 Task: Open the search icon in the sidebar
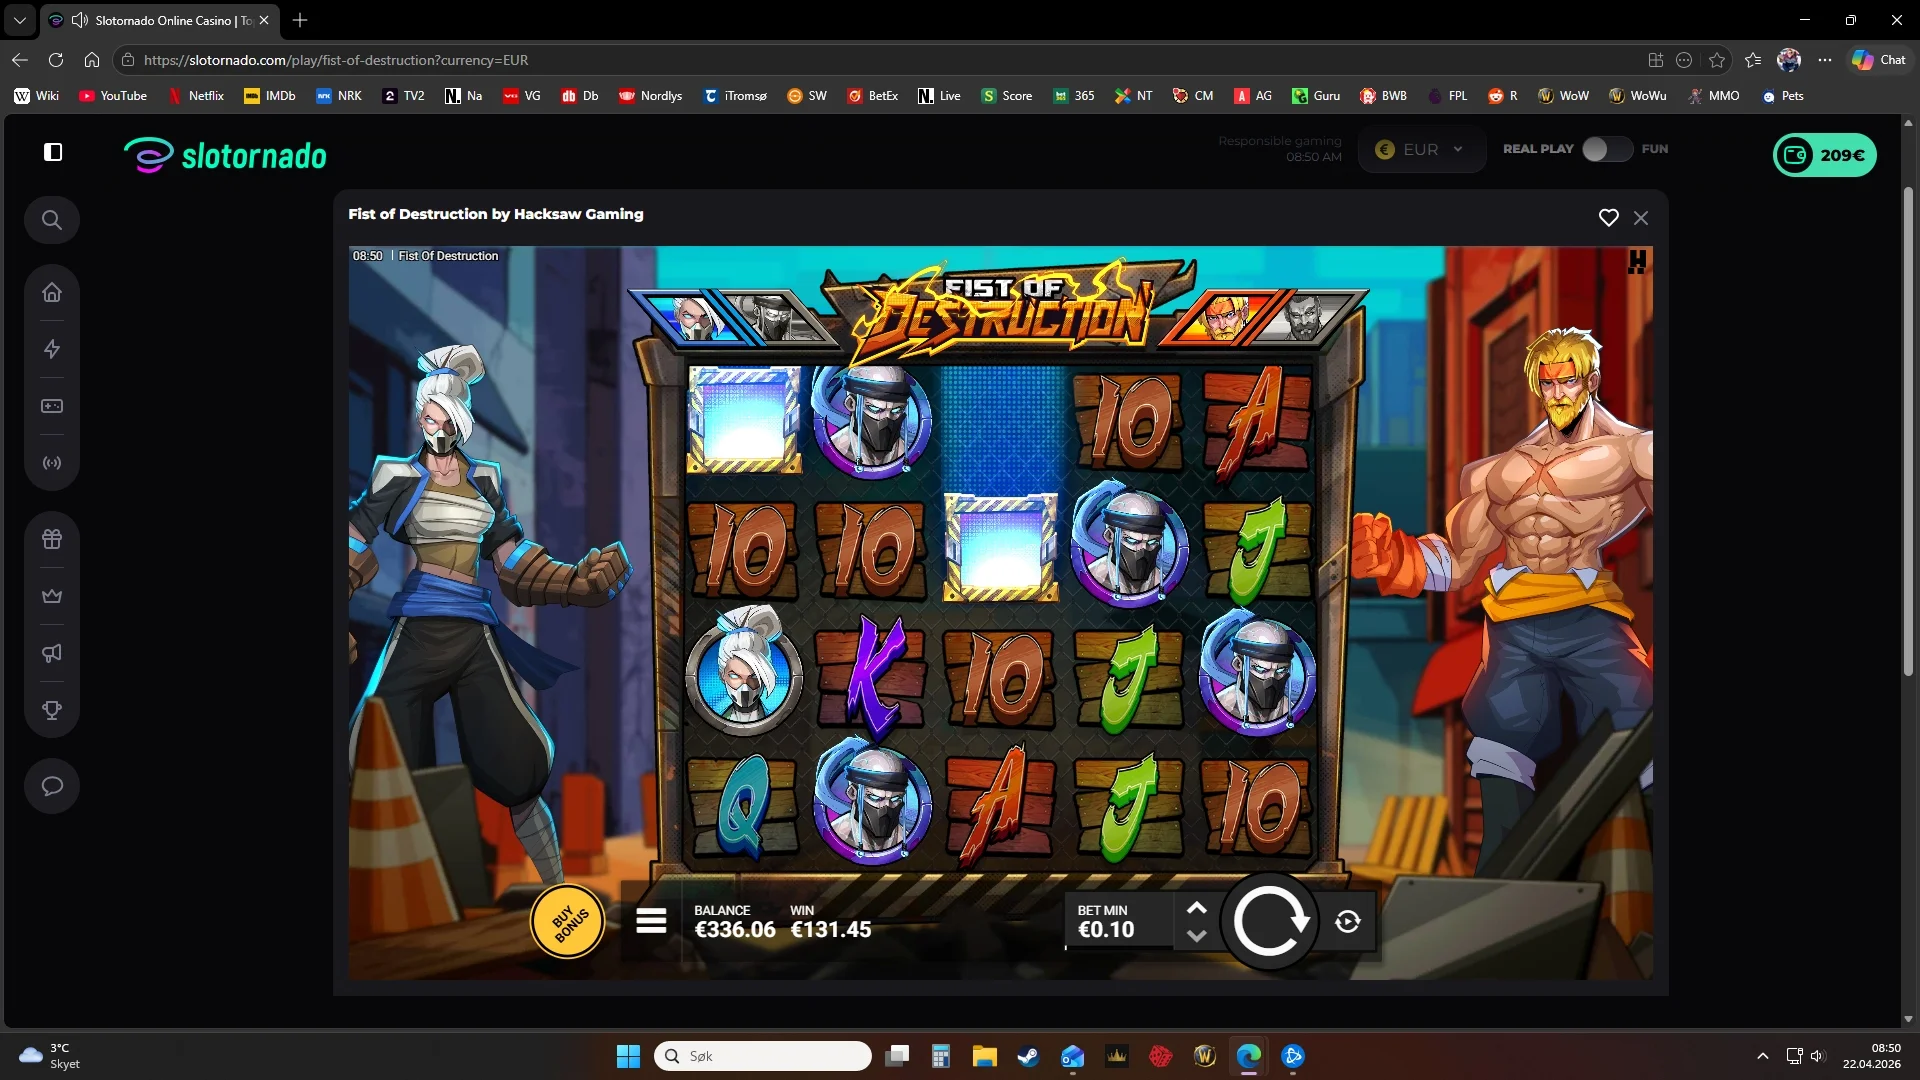click(x=52, y=220)
